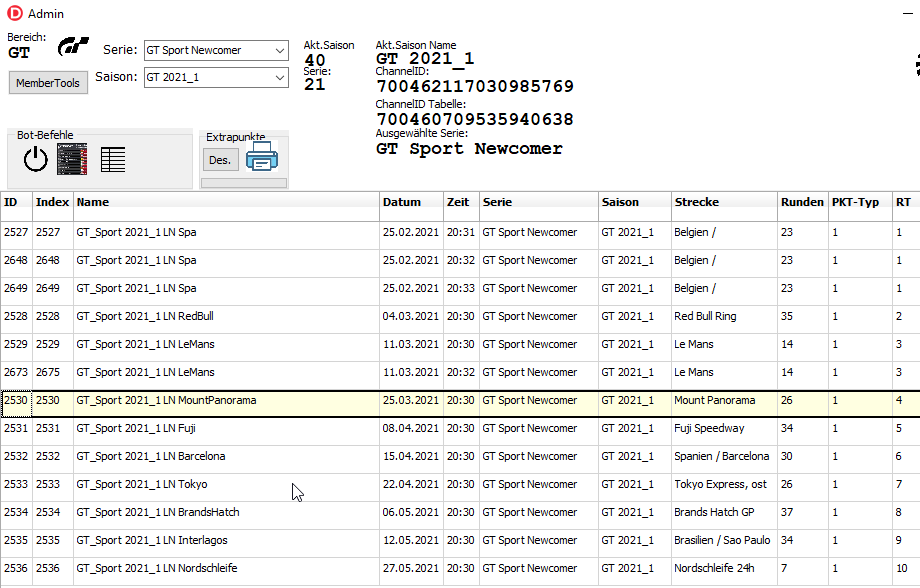Open MemberTools

click(48, 83)
